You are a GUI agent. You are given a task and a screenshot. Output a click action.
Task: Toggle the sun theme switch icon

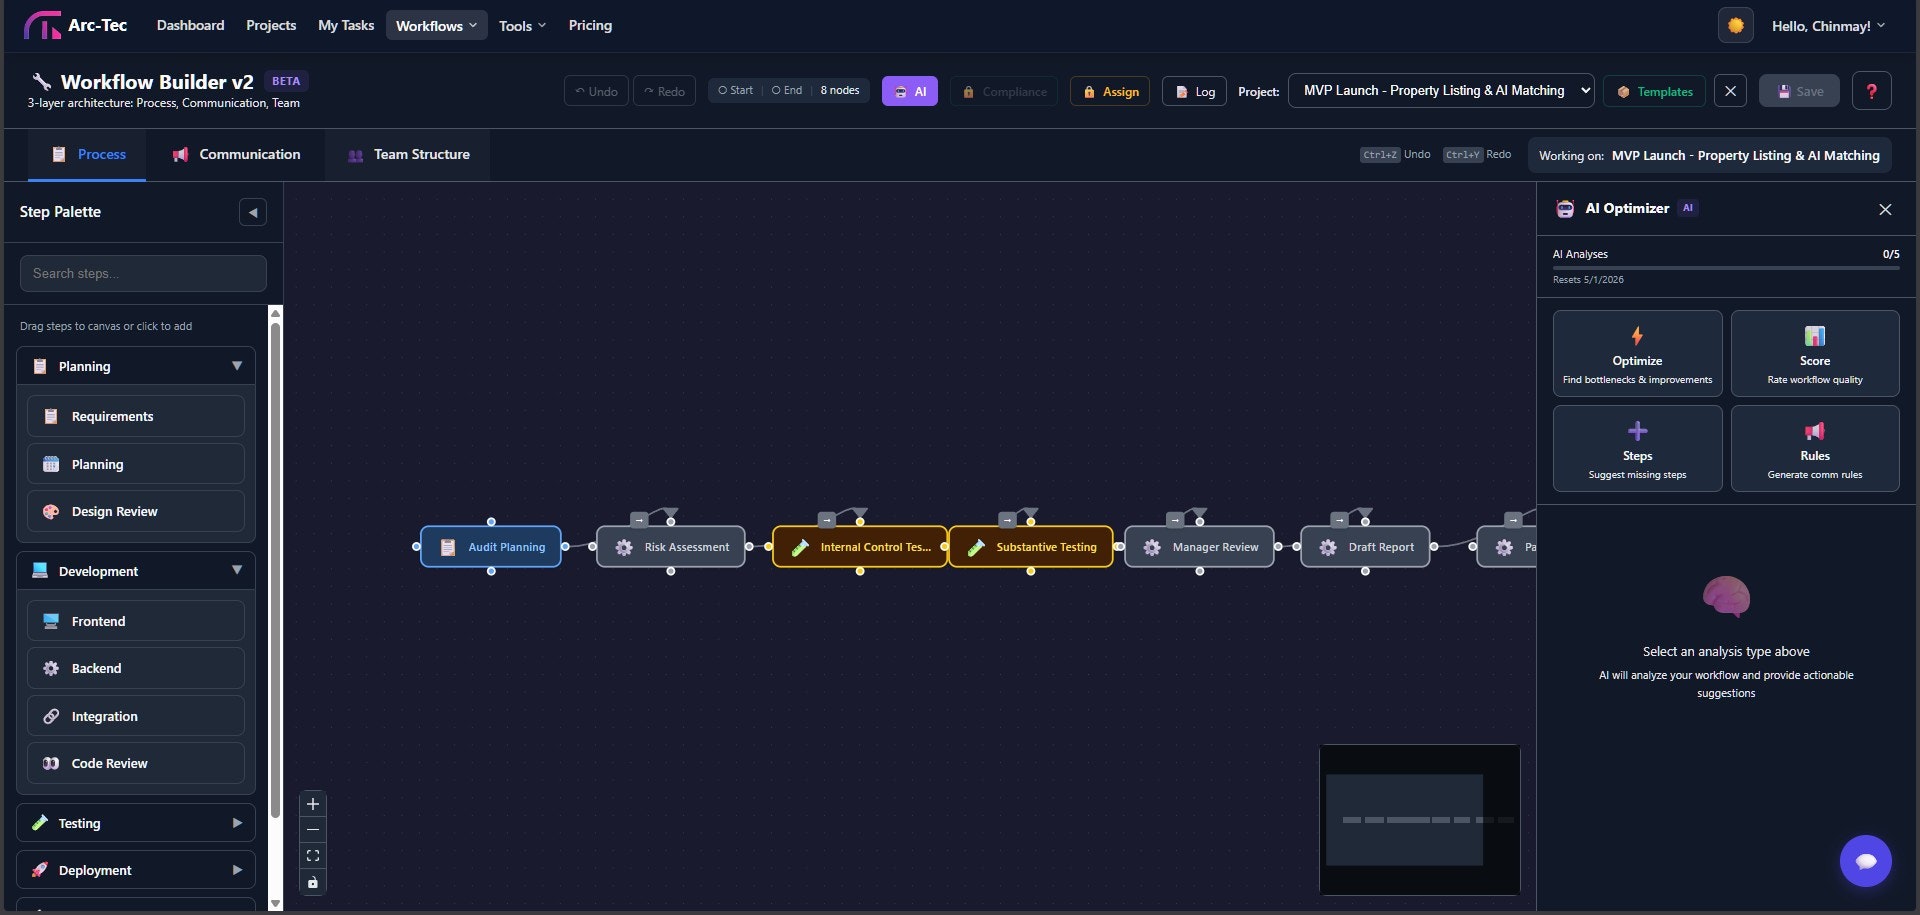1735,25
